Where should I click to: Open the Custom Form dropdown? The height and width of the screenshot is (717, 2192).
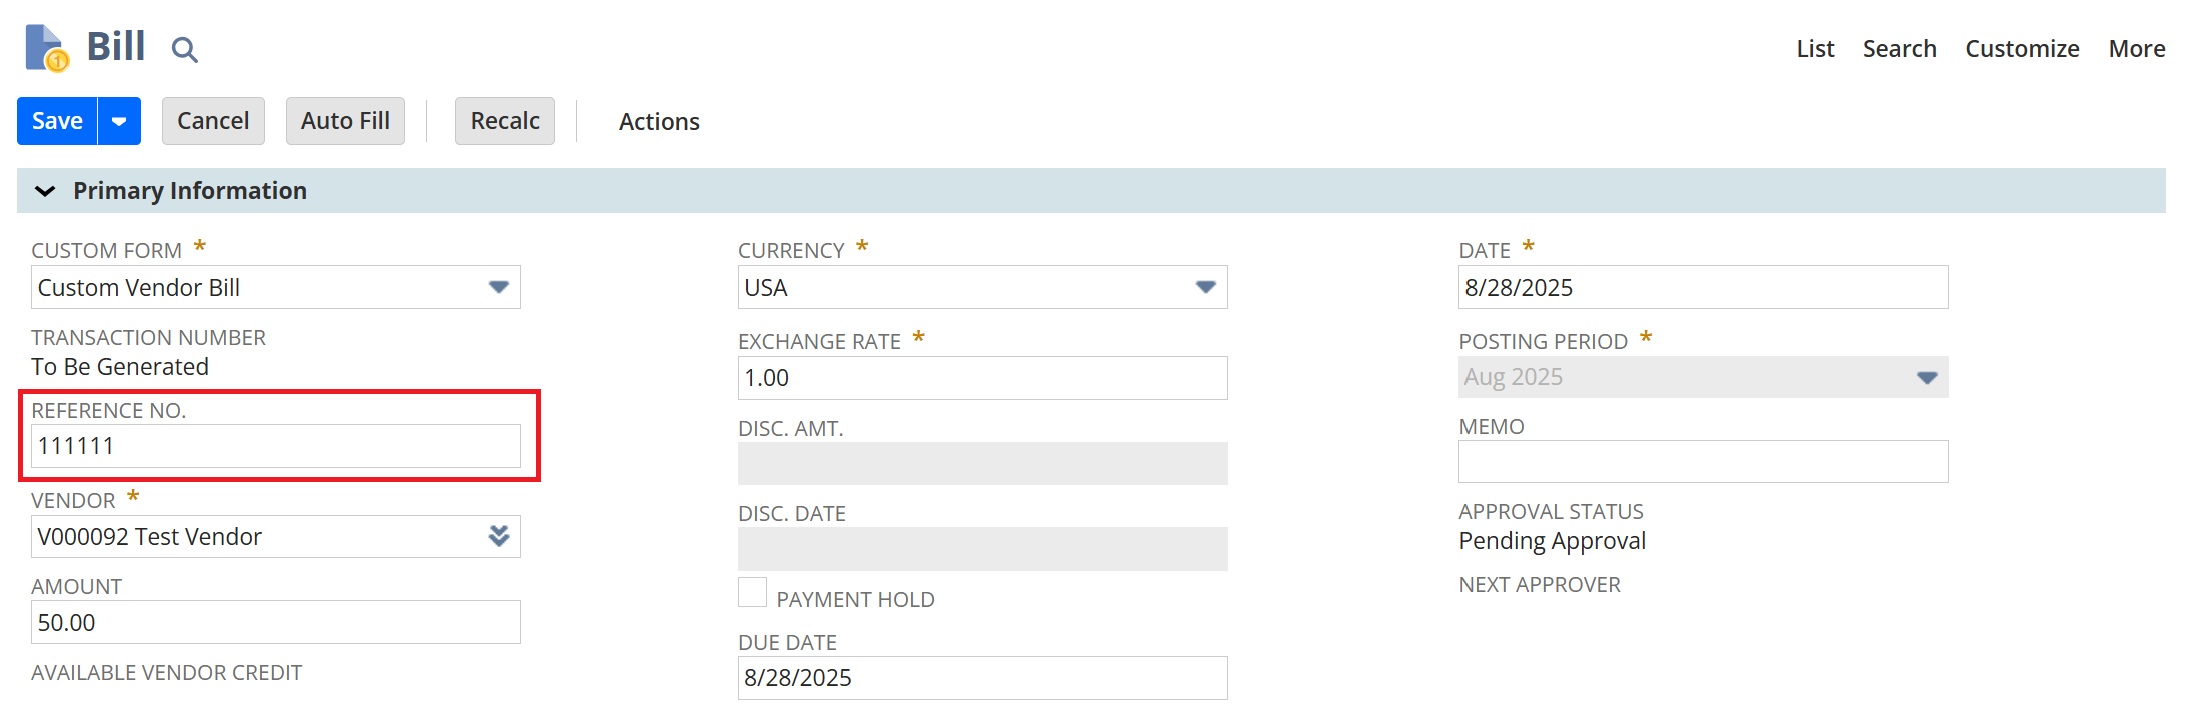pos(498,287)
